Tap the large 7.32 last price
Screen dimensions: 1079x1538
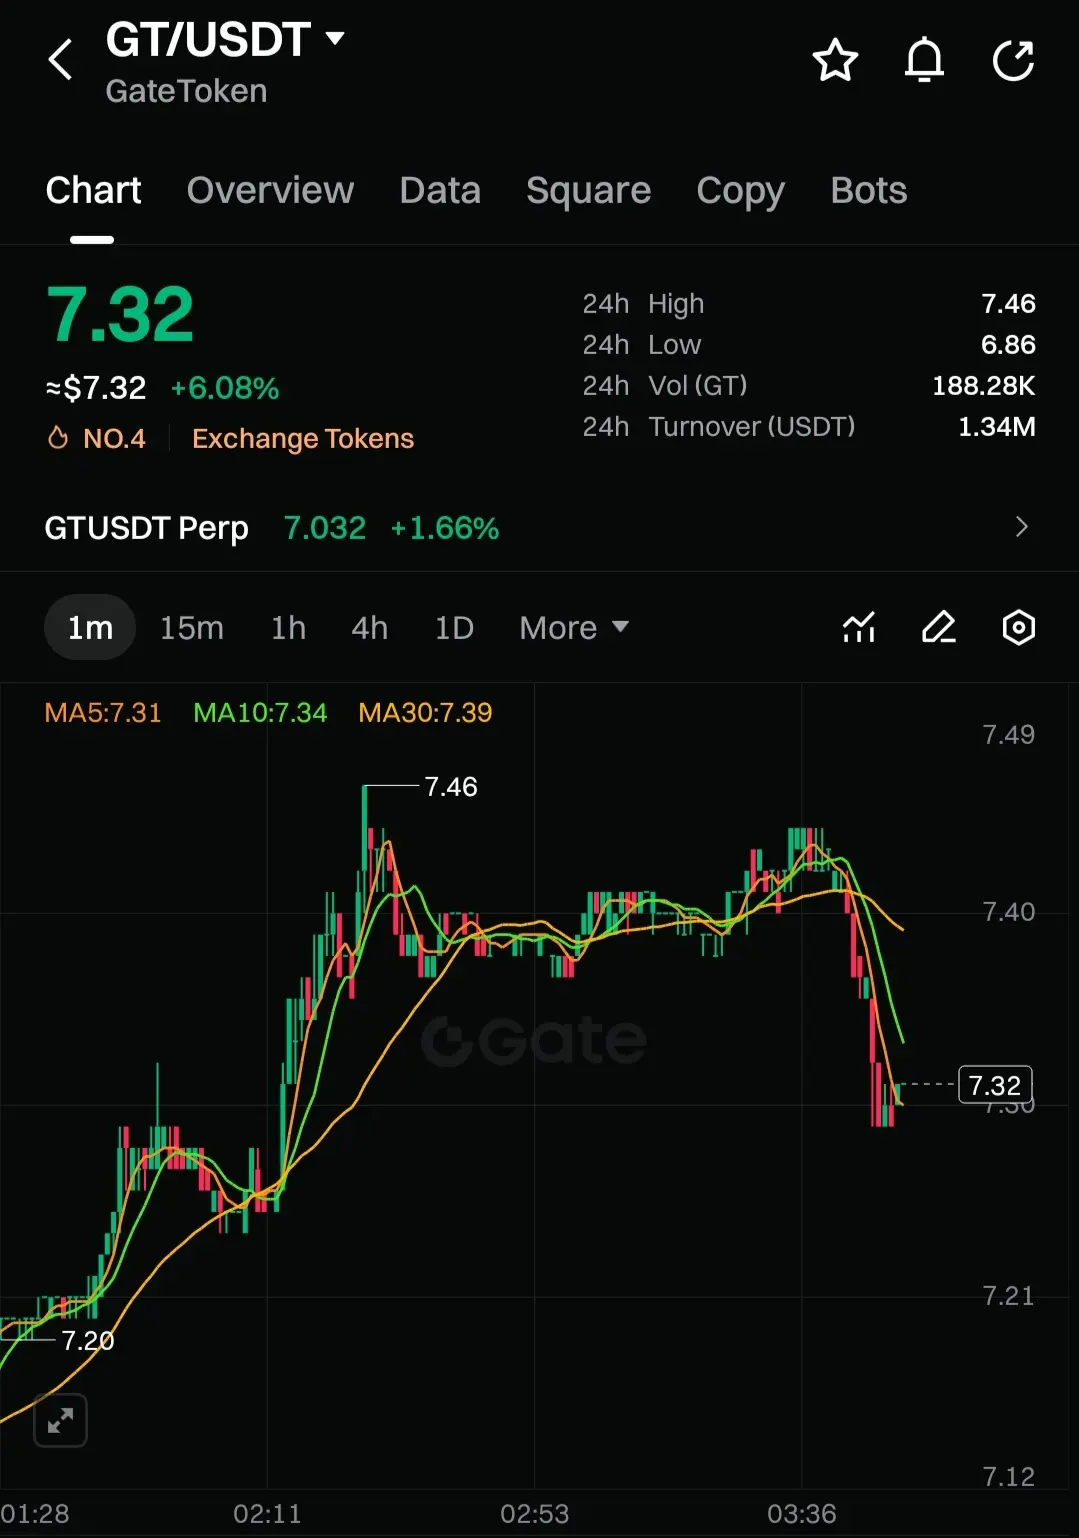click(120, 314)
